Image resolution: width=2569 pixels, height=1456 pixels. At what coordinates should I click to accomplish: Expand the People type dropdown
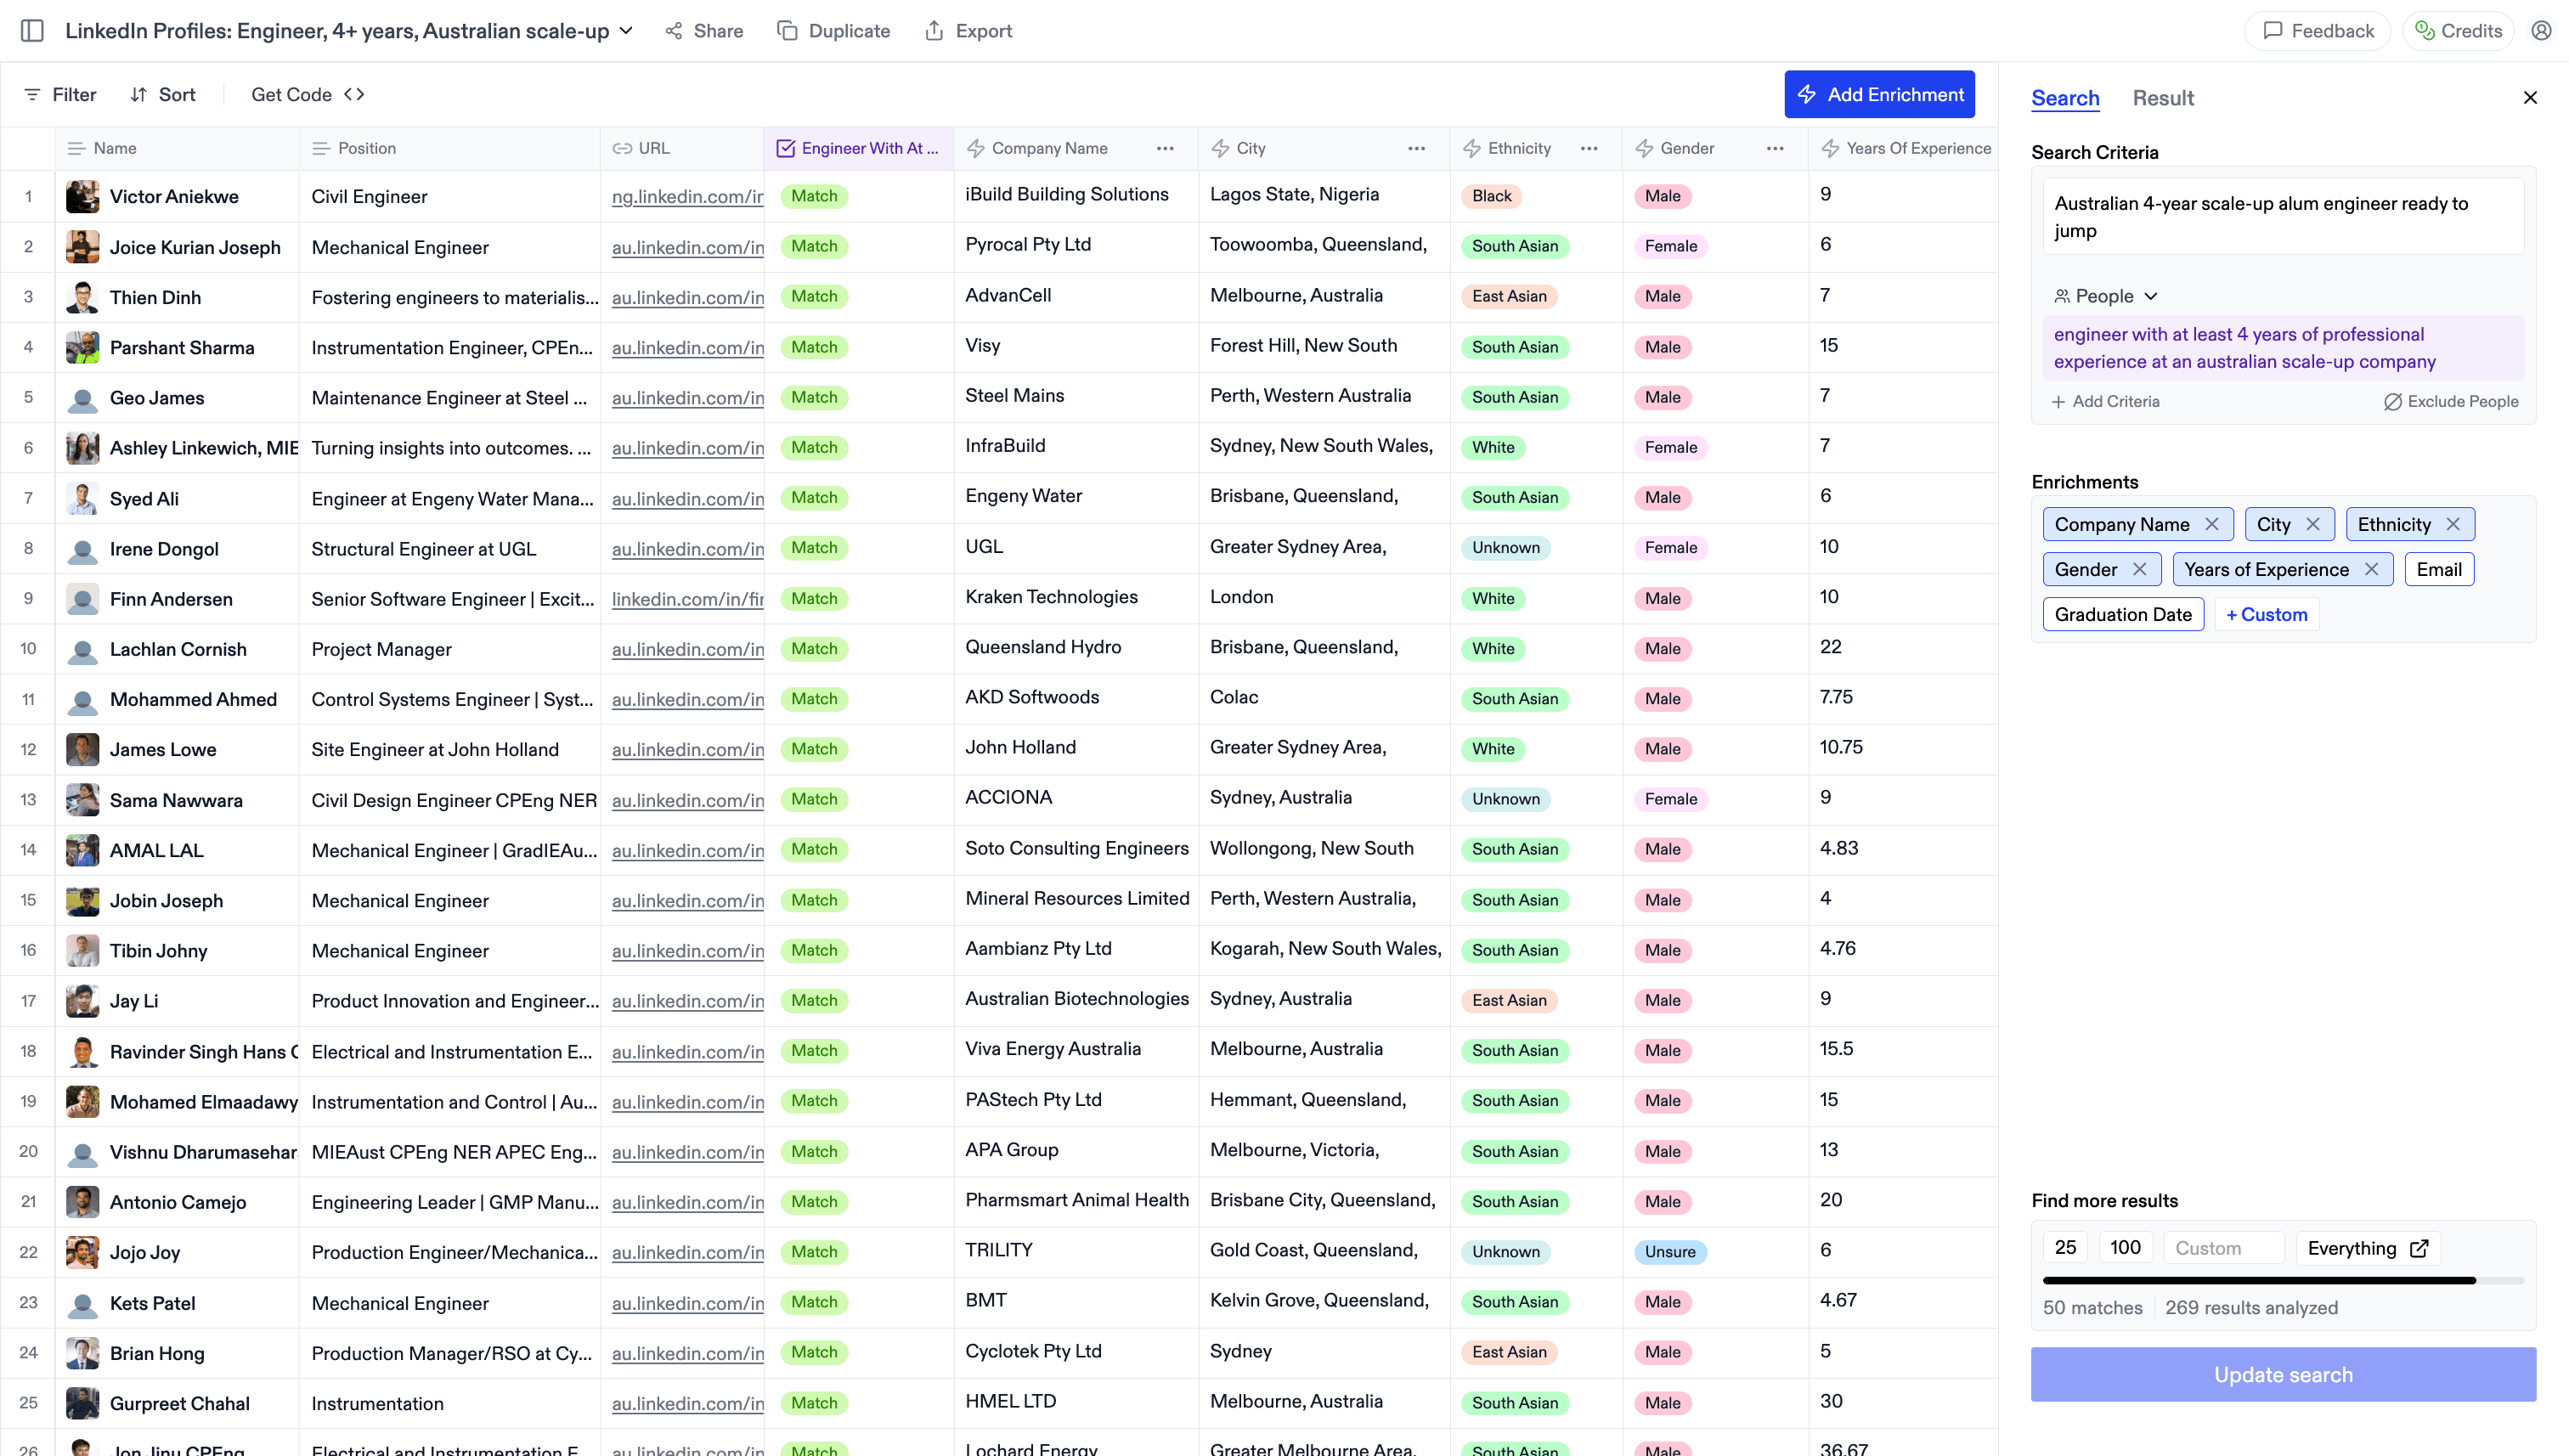2106,296
